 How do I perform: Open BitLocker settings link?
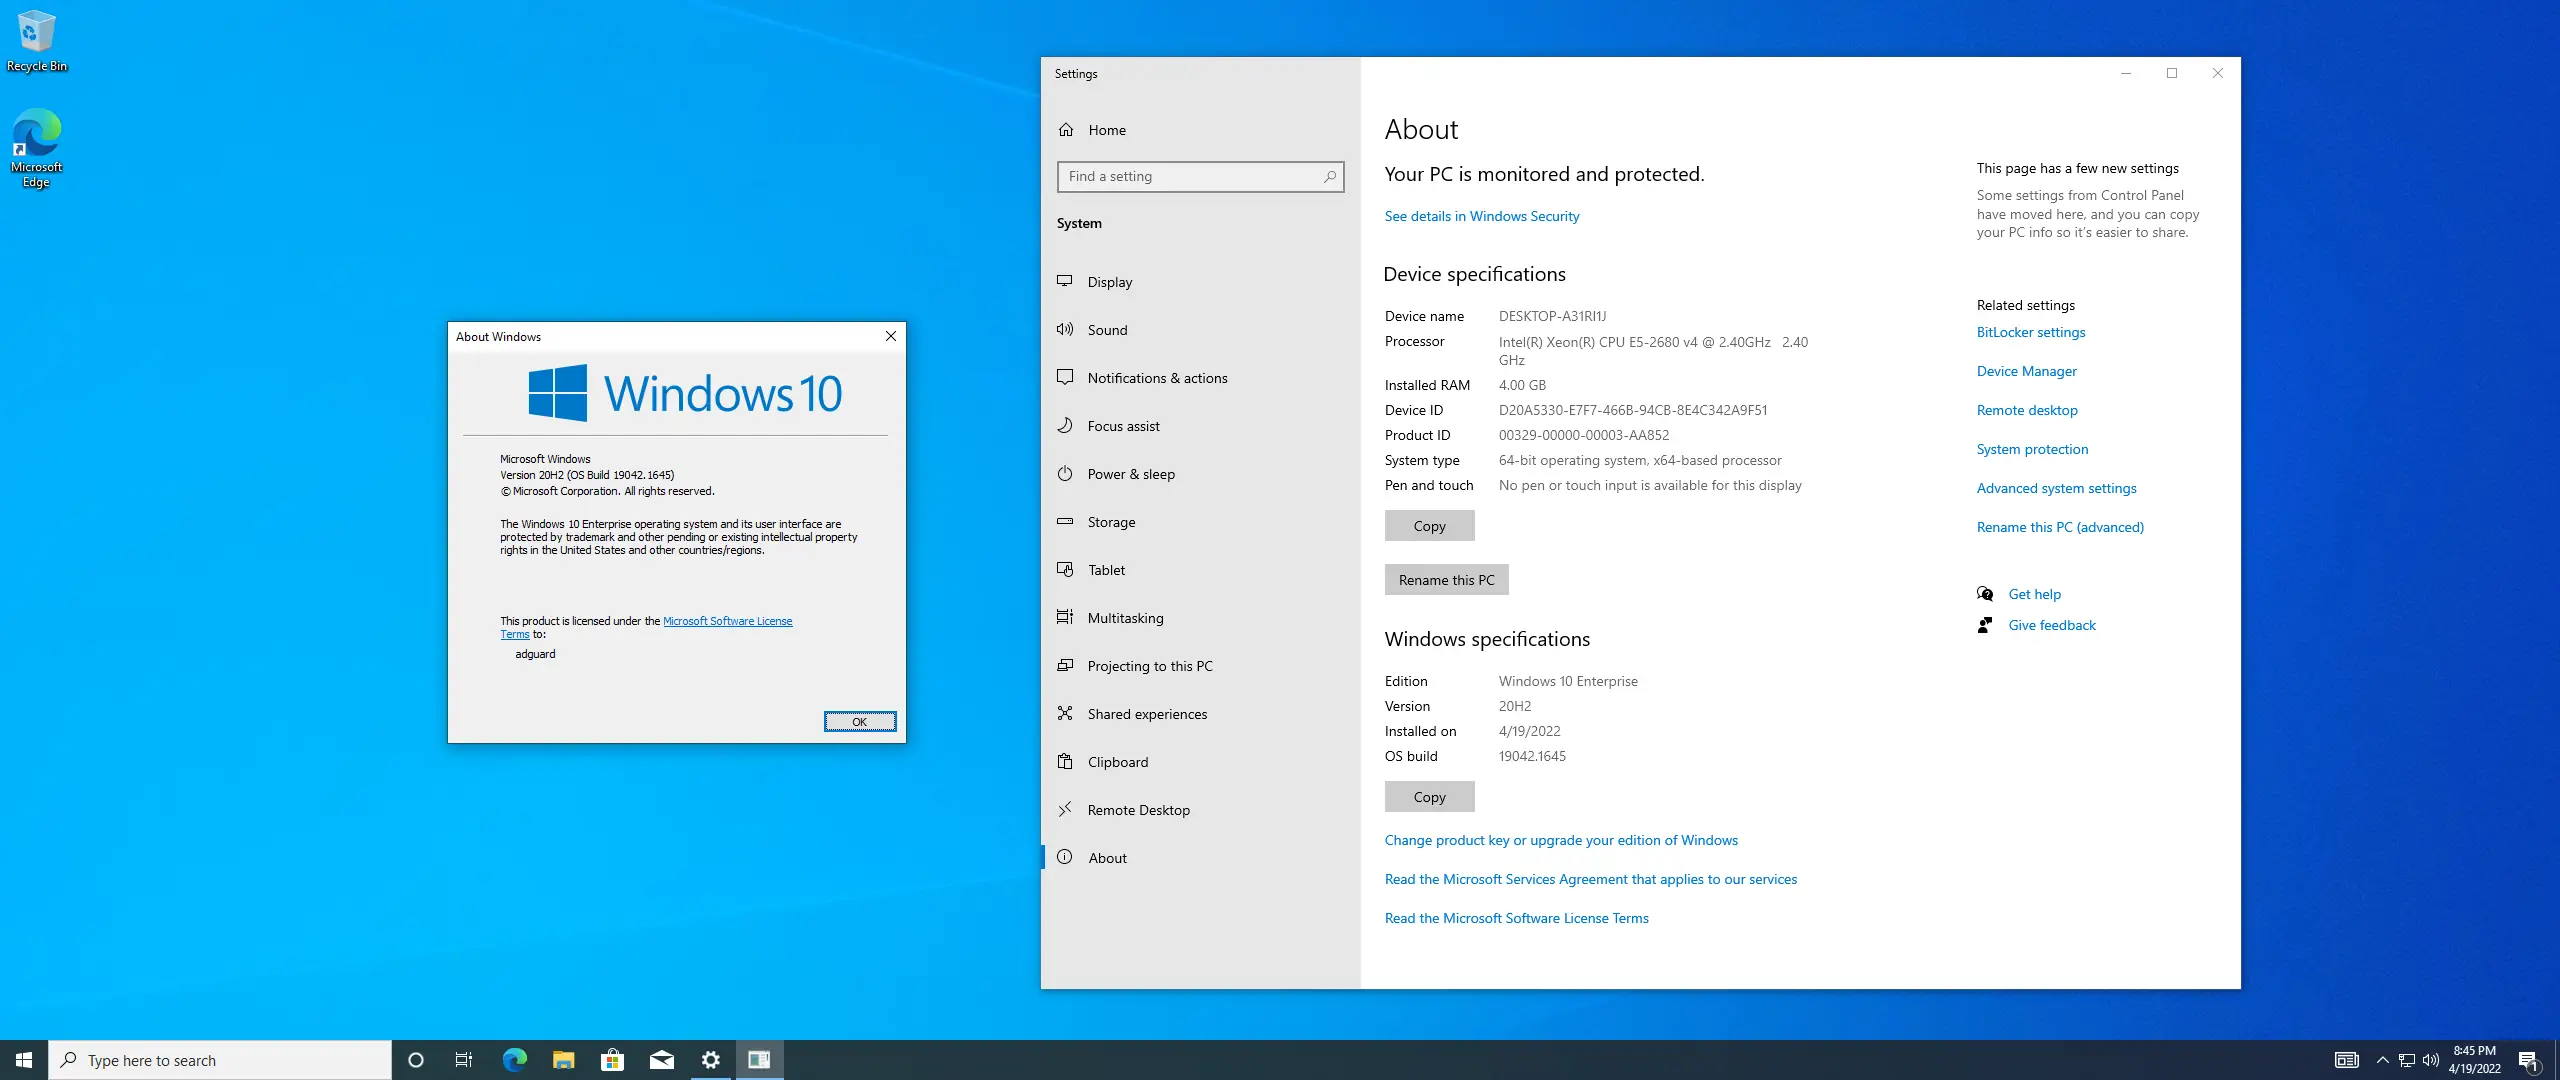tap(2031, 332)
